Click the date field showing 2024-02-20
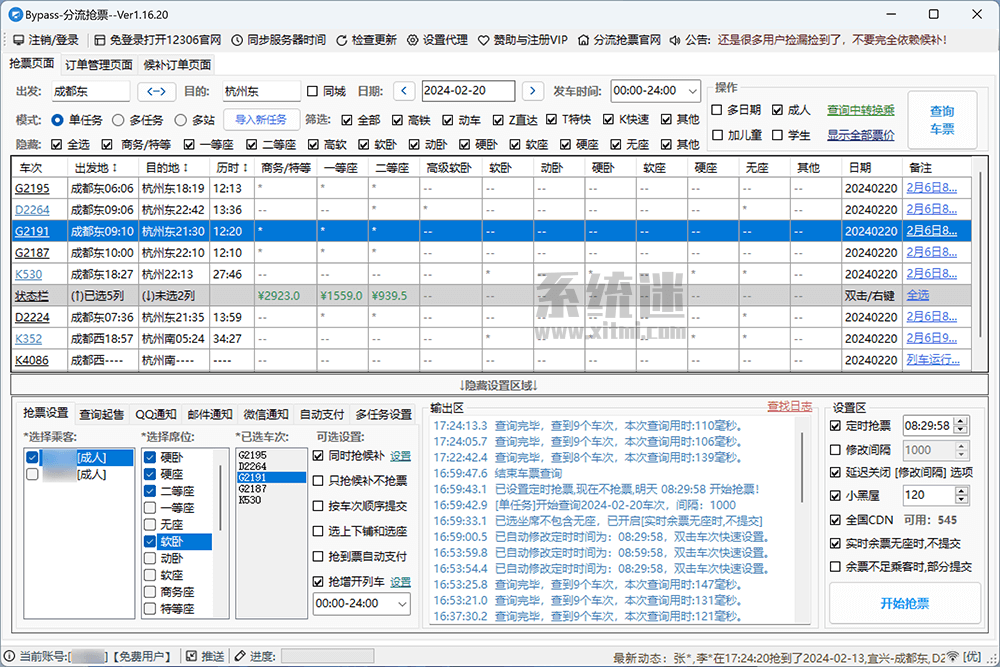Screen dimensions: 1000x667 click(x=468, y=91)
